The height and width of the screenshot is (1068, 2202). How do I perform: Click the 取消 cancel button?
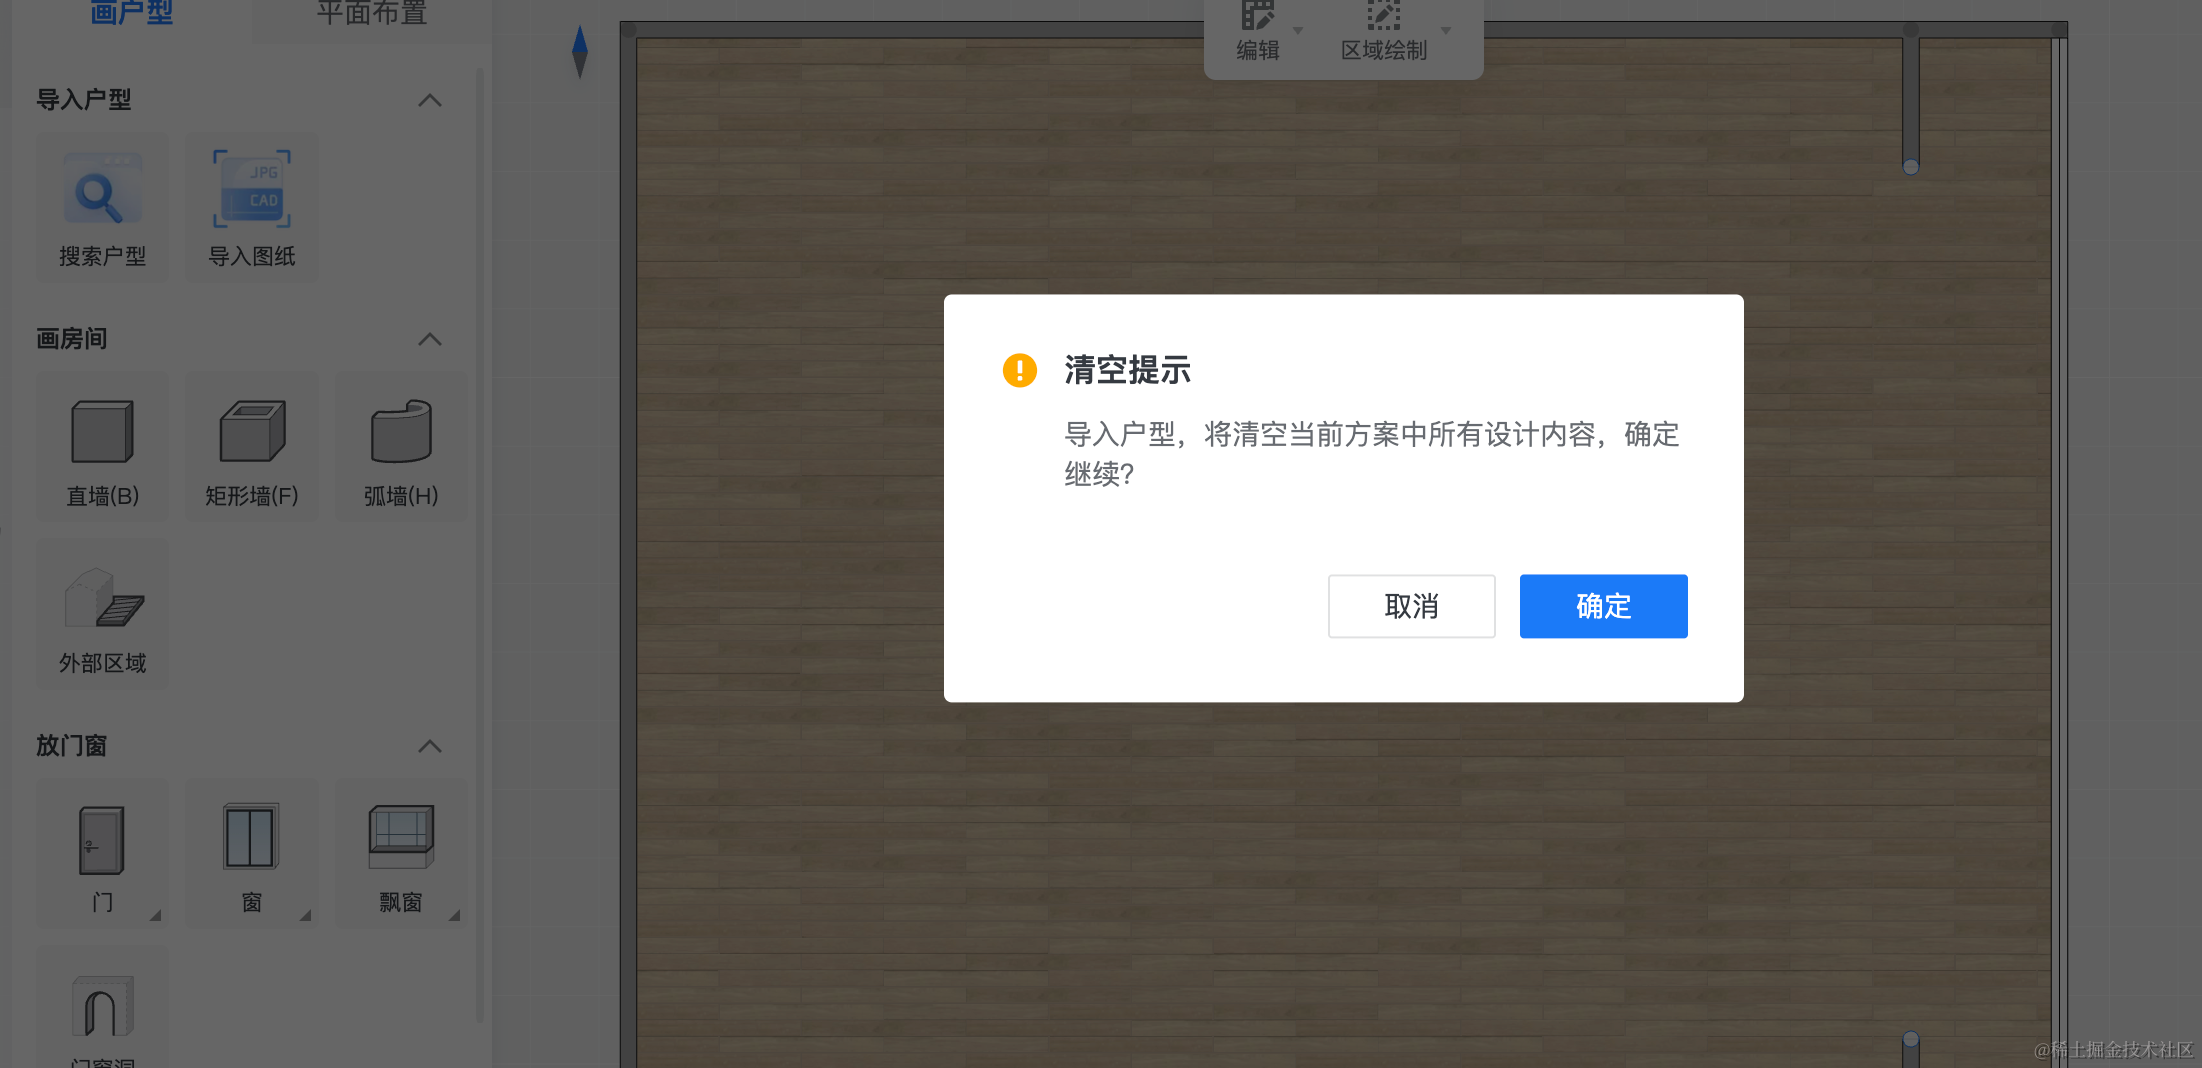pos(1411,606)
